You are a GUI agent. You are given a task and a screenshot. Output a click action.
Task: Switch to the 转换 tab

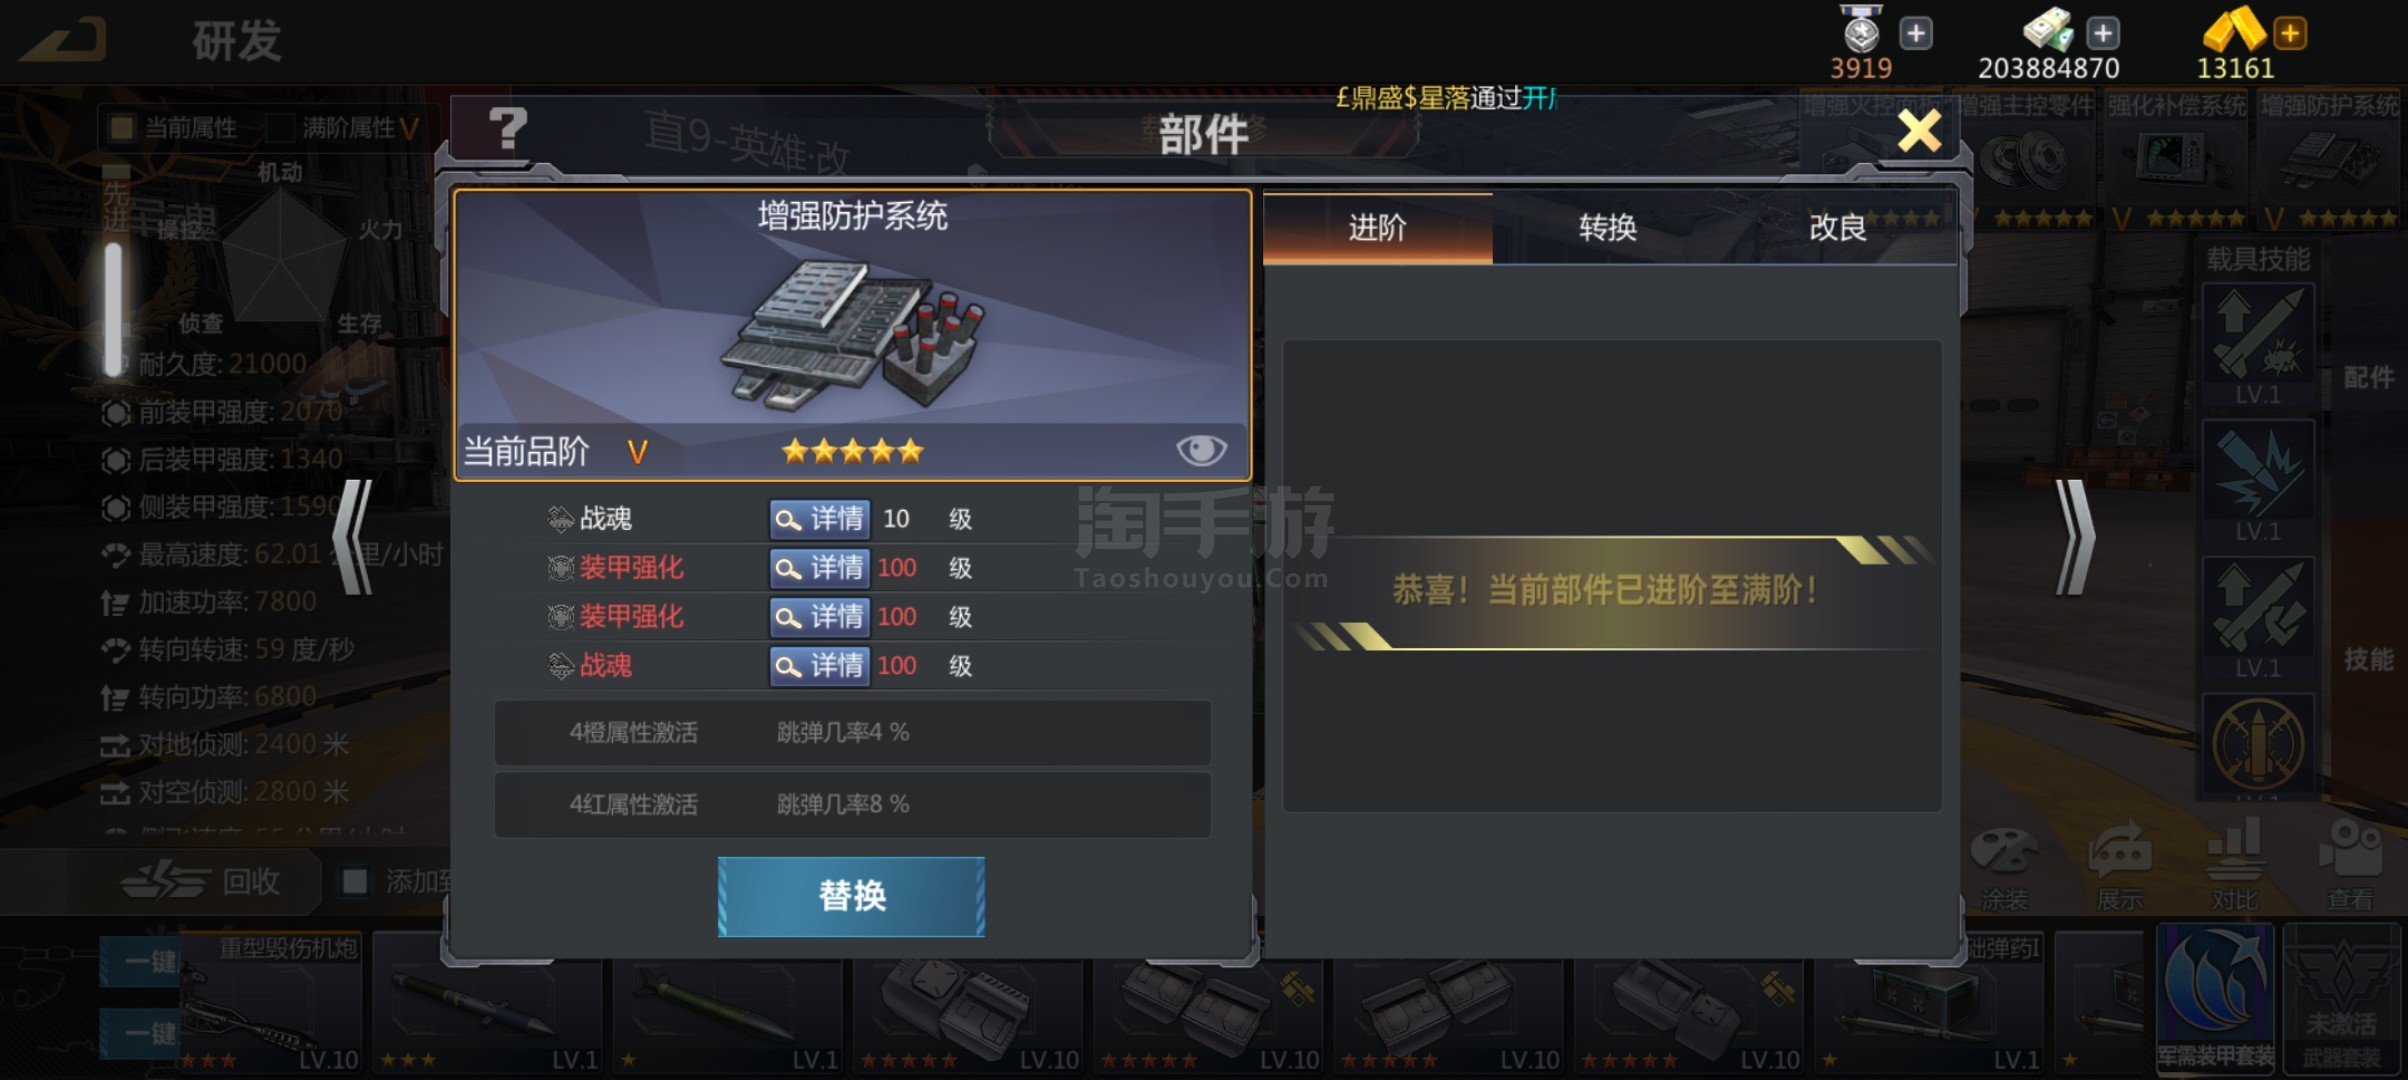tap(1607, 228)
